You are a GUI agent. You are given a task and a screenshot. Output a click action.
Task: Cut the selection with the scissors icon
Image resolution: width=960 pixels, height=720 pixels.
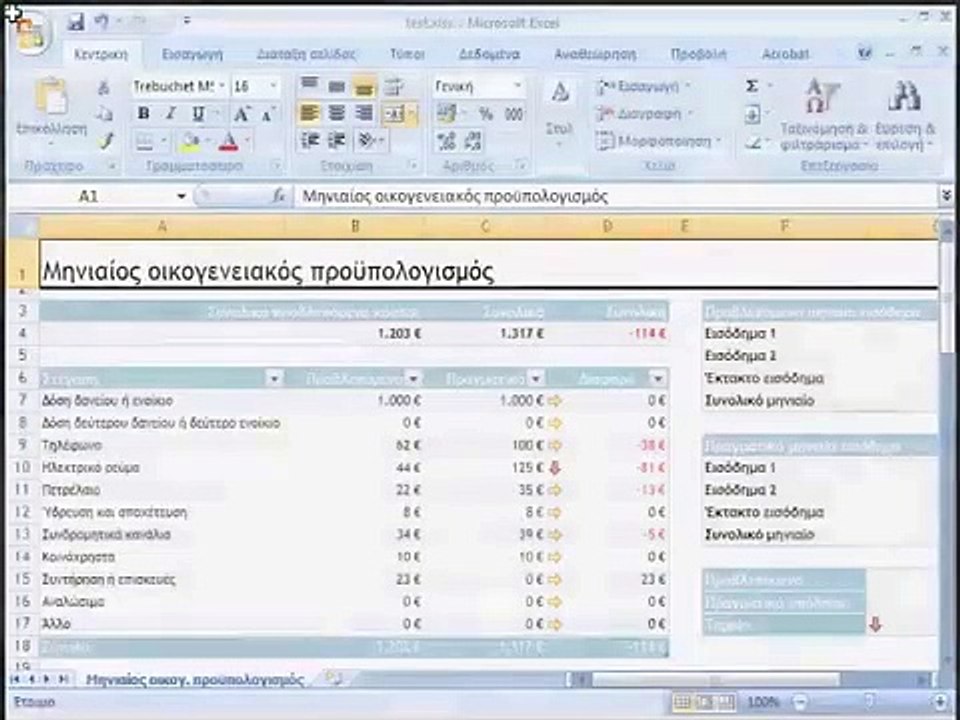click(105, 88)
